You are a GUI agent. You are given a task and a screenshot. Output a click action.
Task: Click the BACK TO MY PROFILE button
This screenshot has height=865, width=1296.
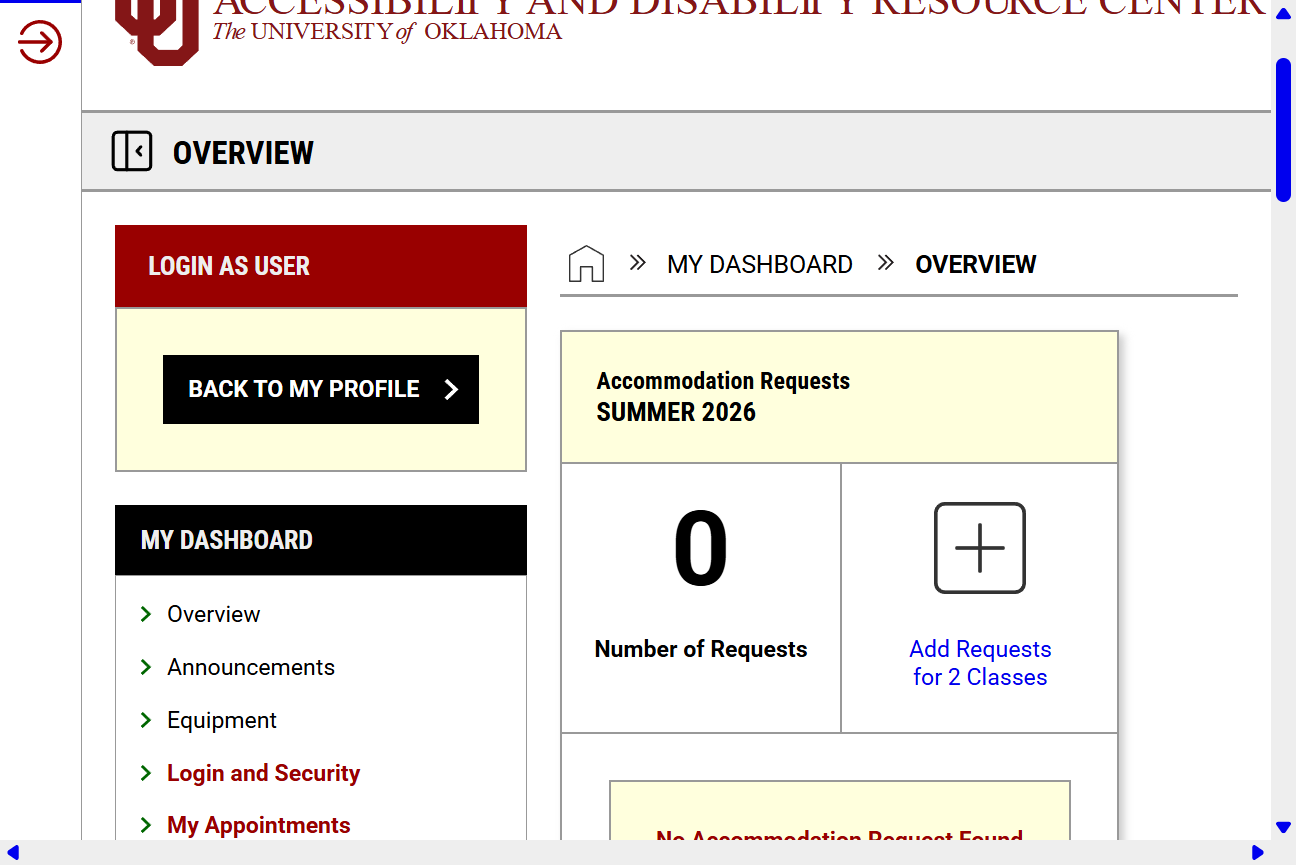[321, 389]
